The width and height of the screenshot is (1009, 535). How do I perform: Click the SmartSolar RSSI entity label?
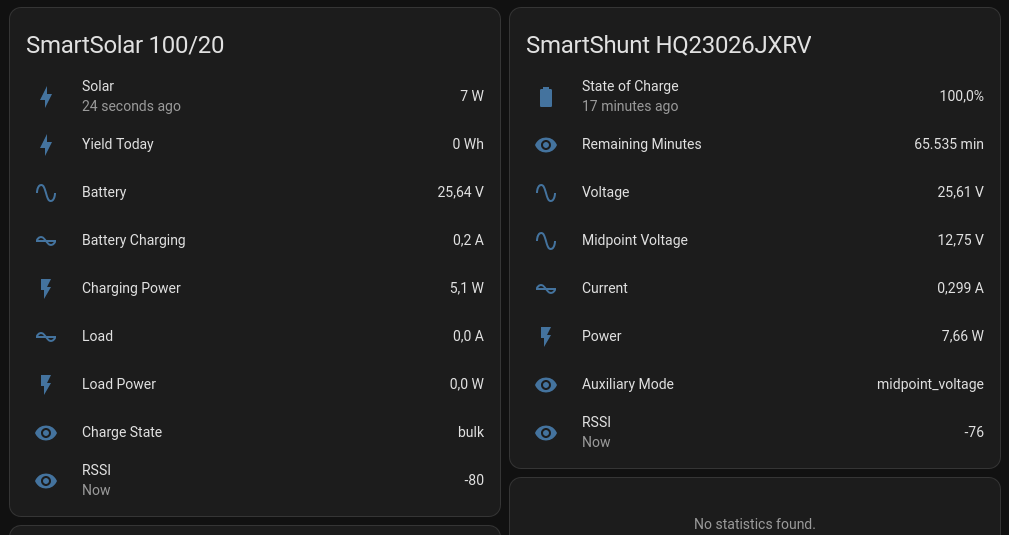(97, 470)
